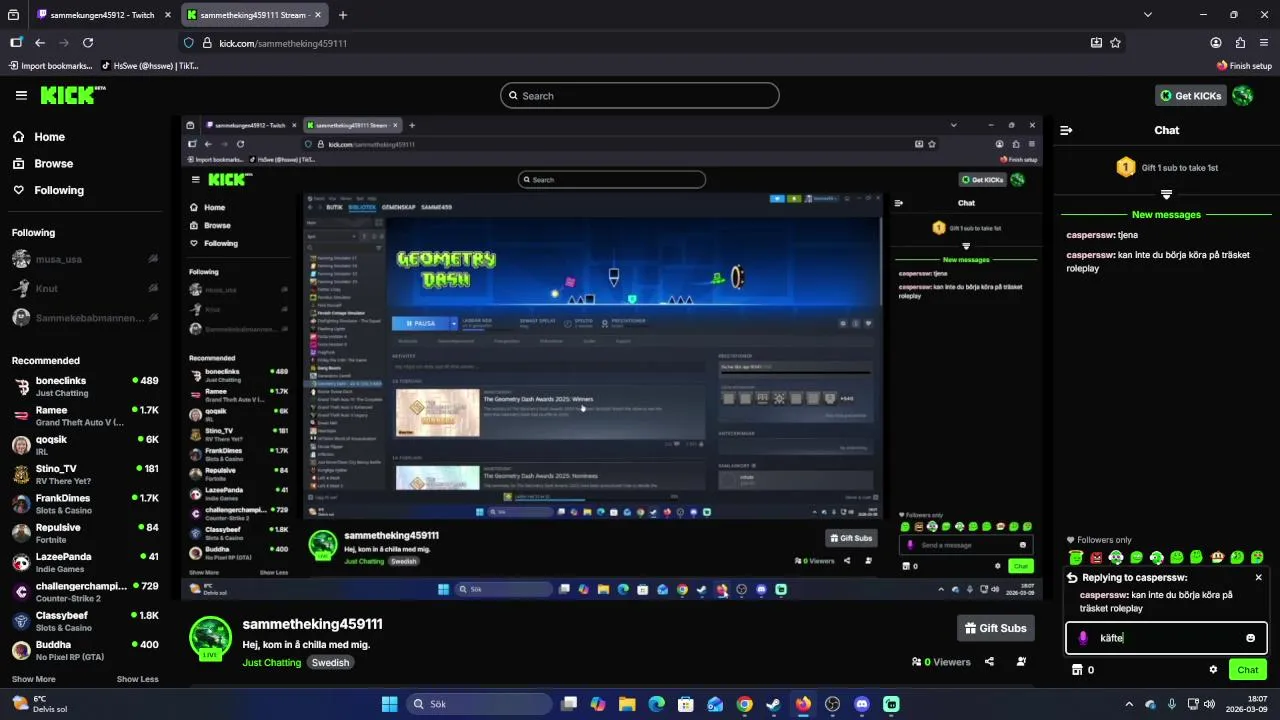1280x720 pixels.
Task: Open File Explorer from the taskbar
Action: click(x=627, y=704)
